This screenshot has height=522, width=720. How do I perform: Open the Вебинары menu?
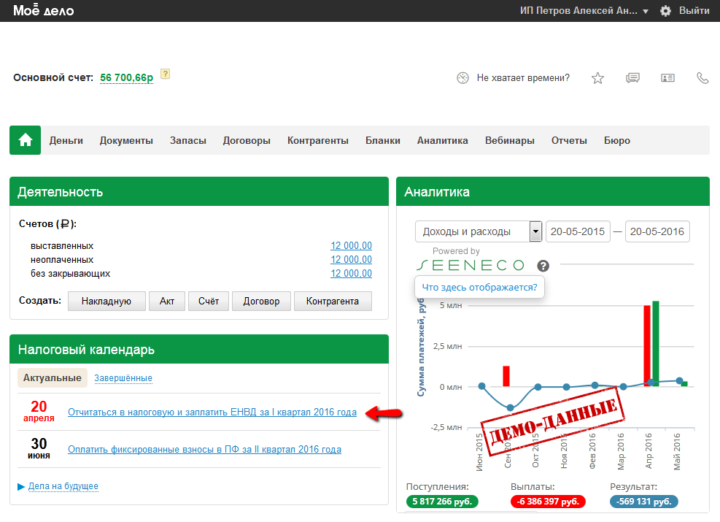click(510, 140)
